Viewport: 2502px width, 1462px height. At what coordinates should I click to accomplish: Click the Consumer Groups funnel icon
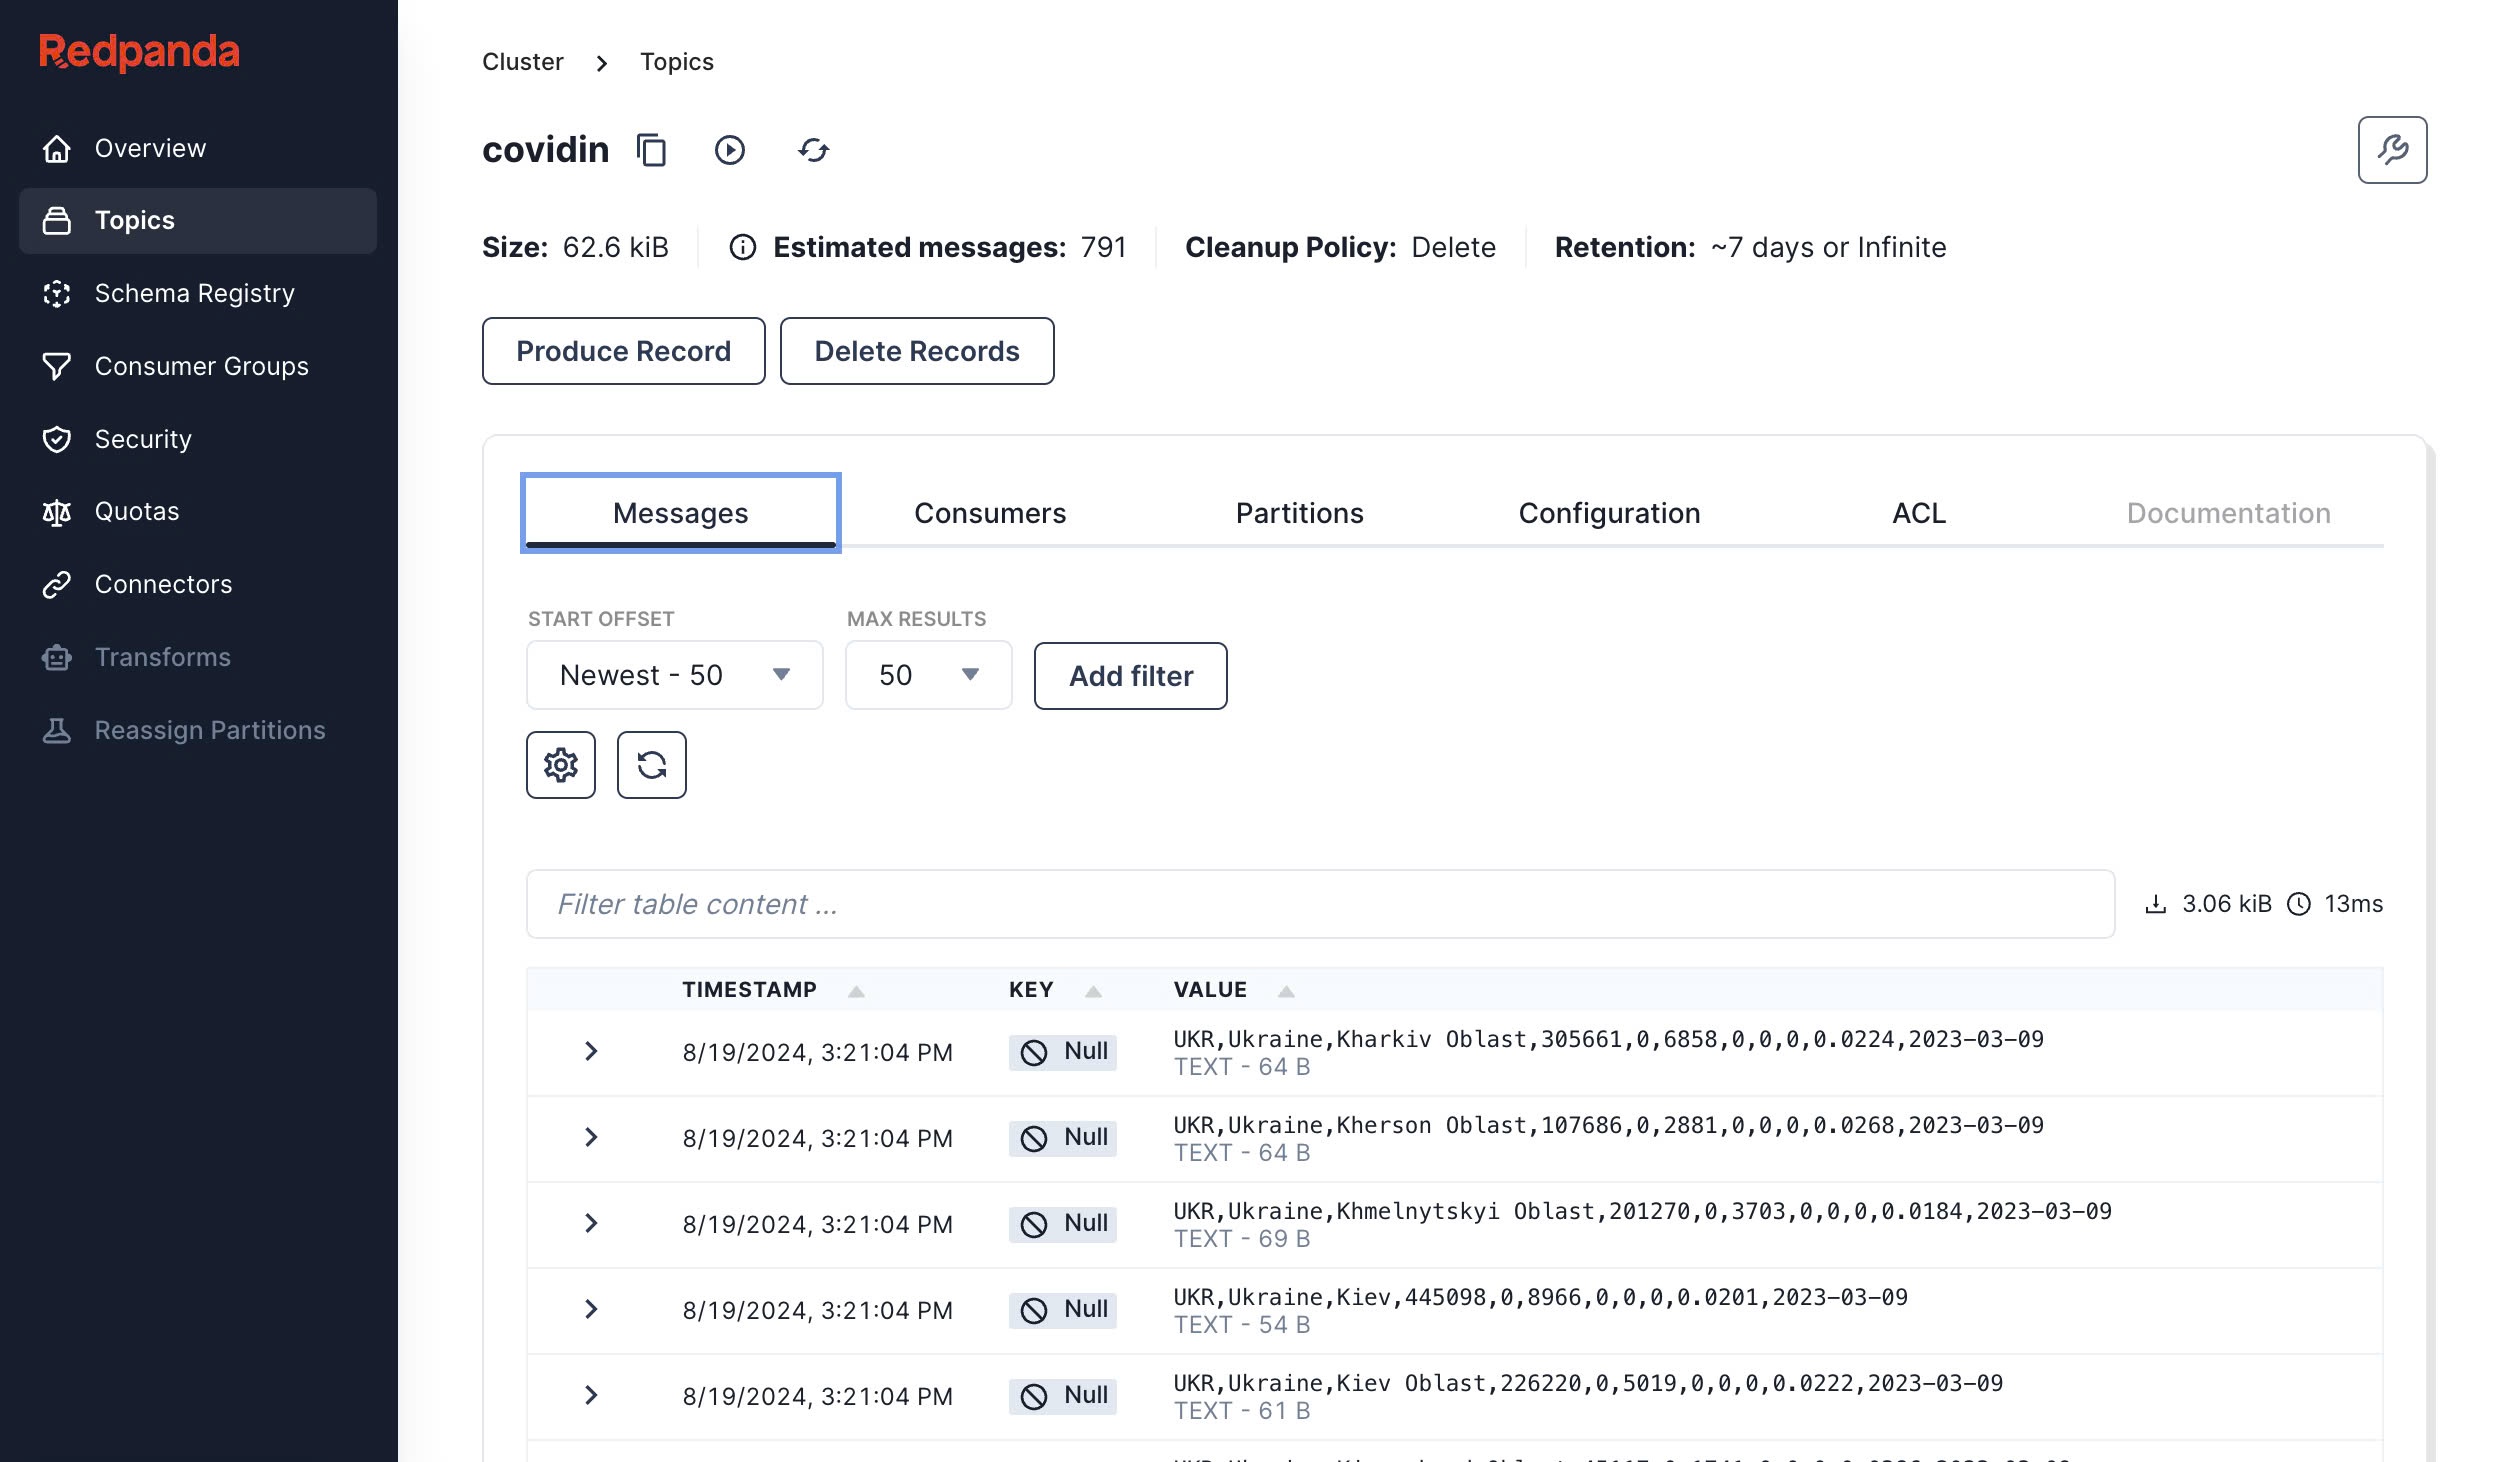57,366
